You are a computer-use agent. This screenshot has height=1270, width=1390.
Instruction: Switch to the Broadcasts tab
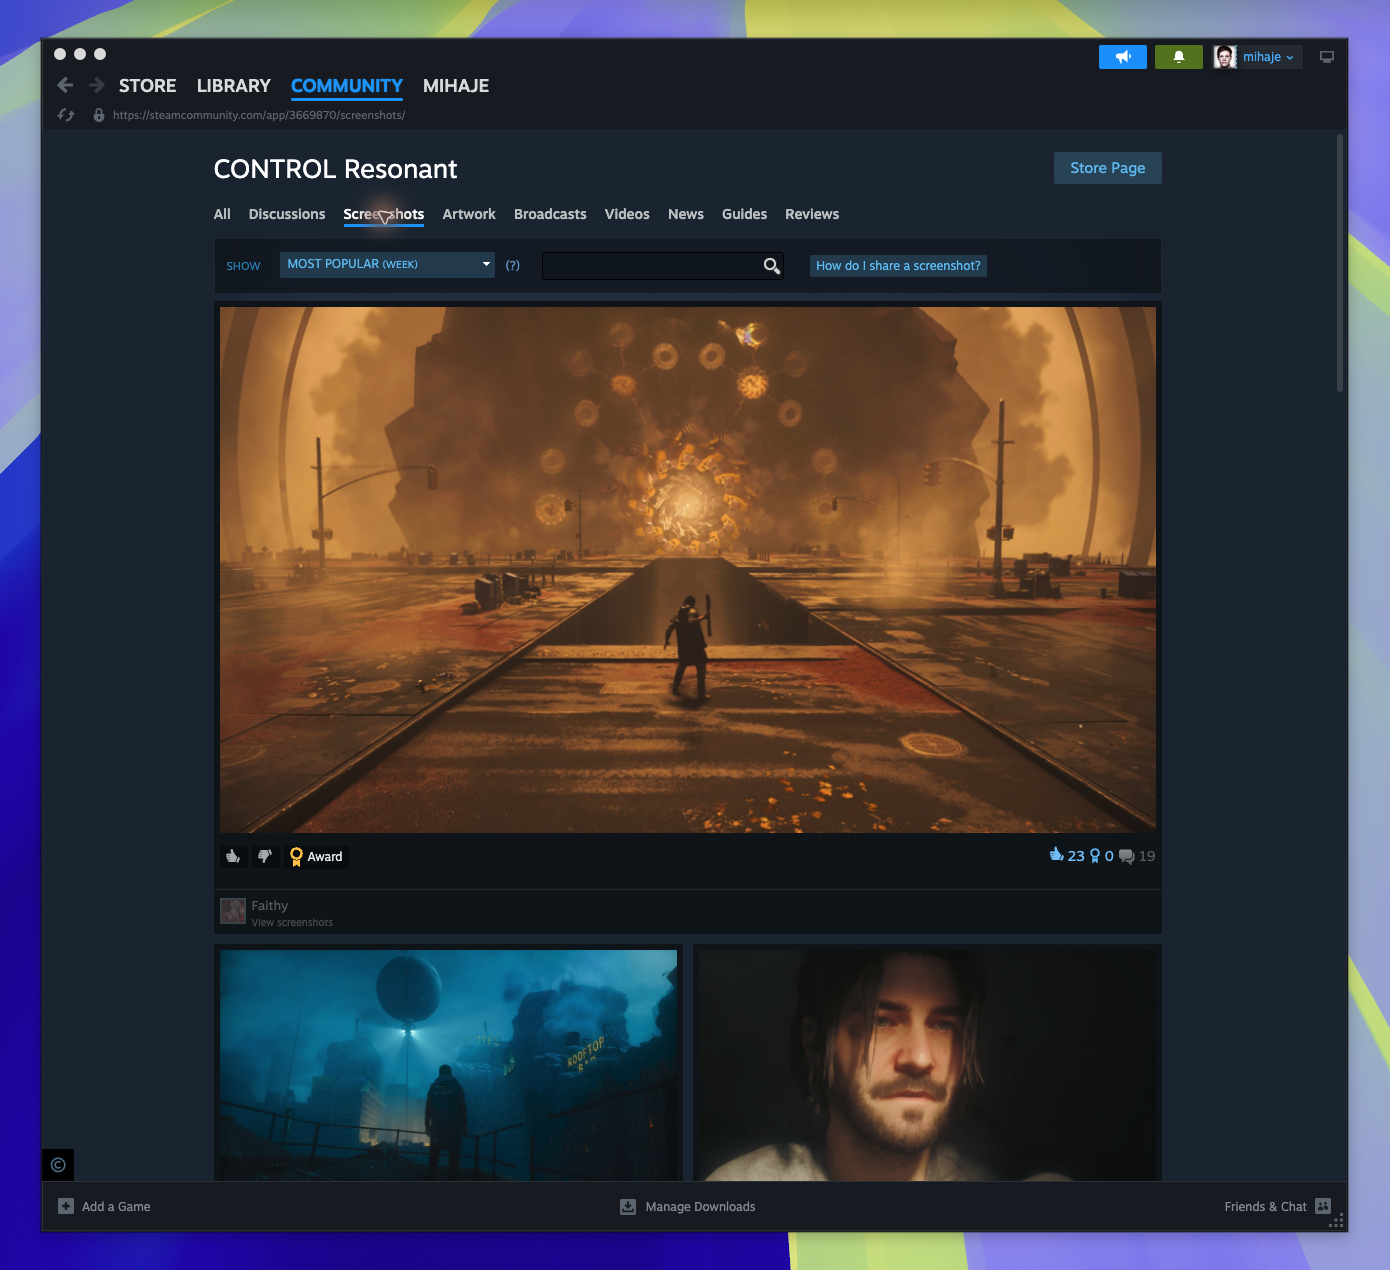(x=550, y=214)
